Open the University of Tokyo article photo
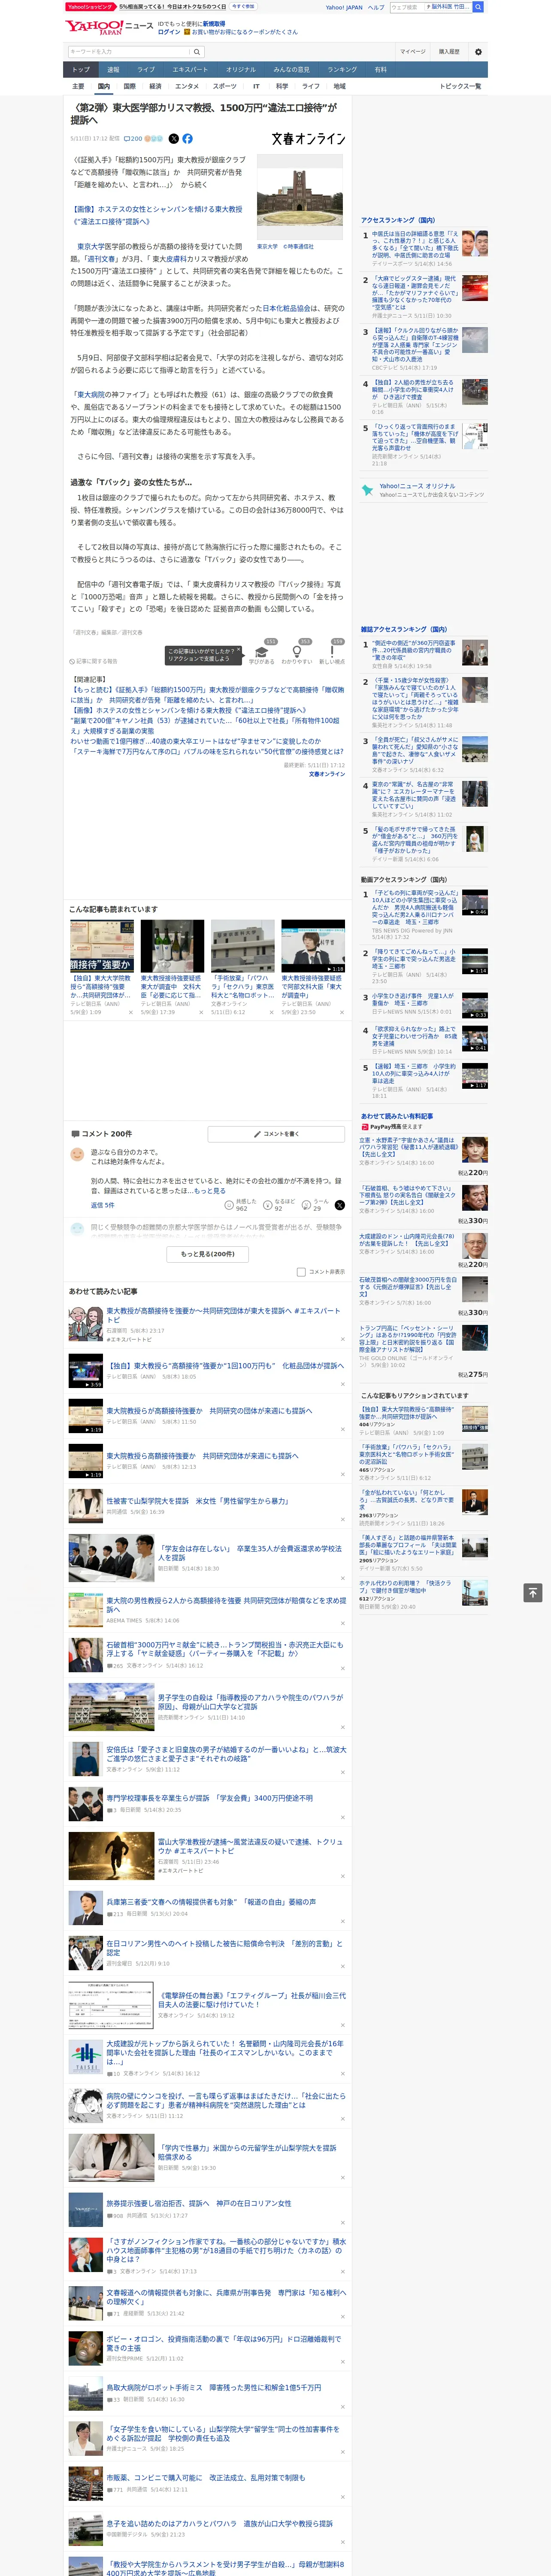This screenshot has height=2576, width=551. pyautogui.click(x=300, y=198)
